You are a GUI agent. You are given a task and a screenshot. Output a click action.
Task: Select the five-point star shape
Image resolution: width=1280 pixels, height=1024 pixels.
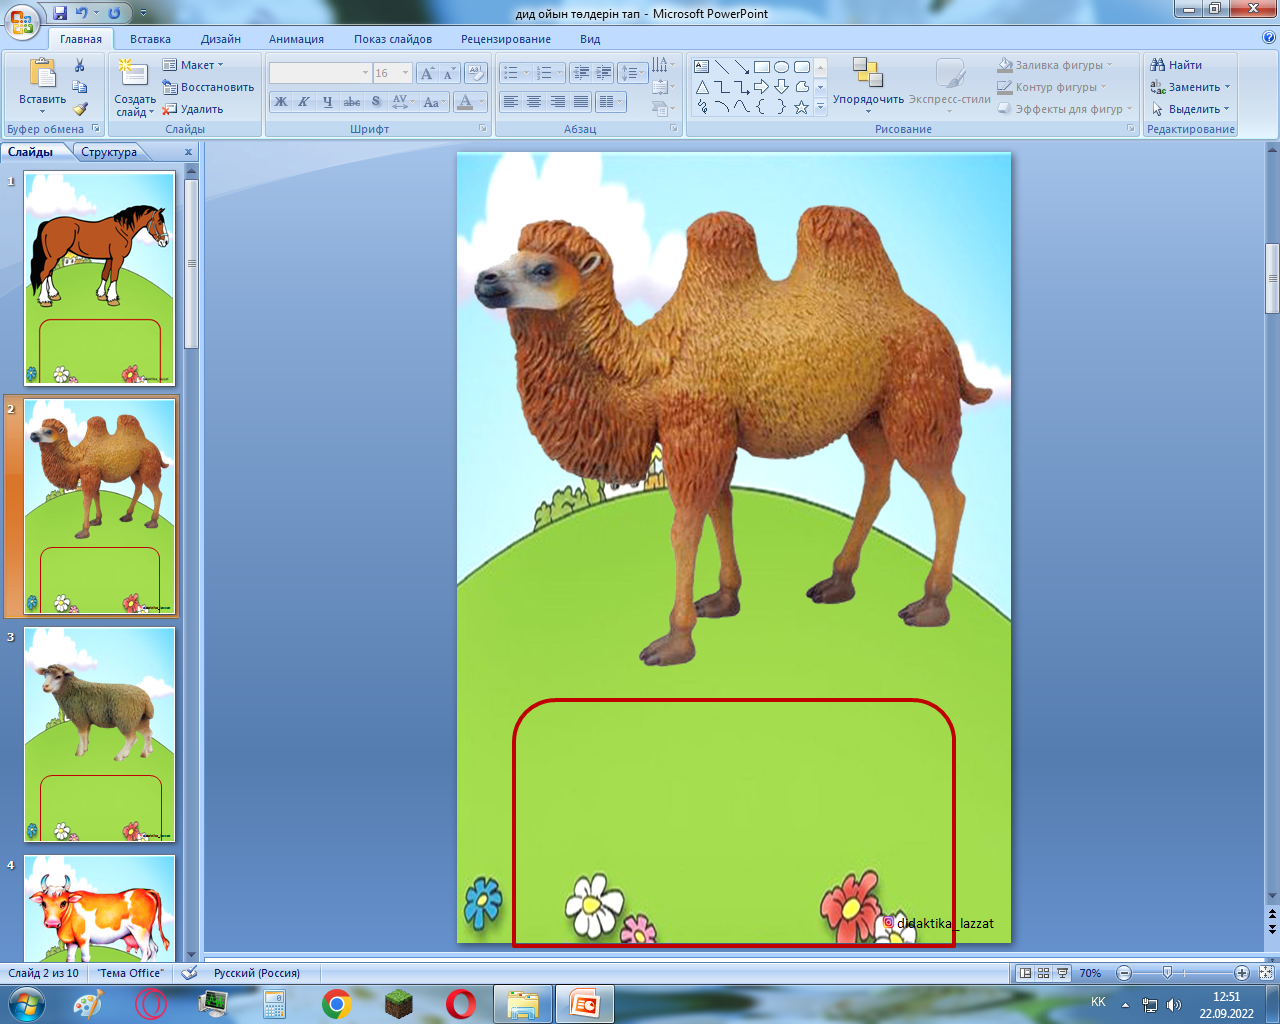click(x=801, y=107)
